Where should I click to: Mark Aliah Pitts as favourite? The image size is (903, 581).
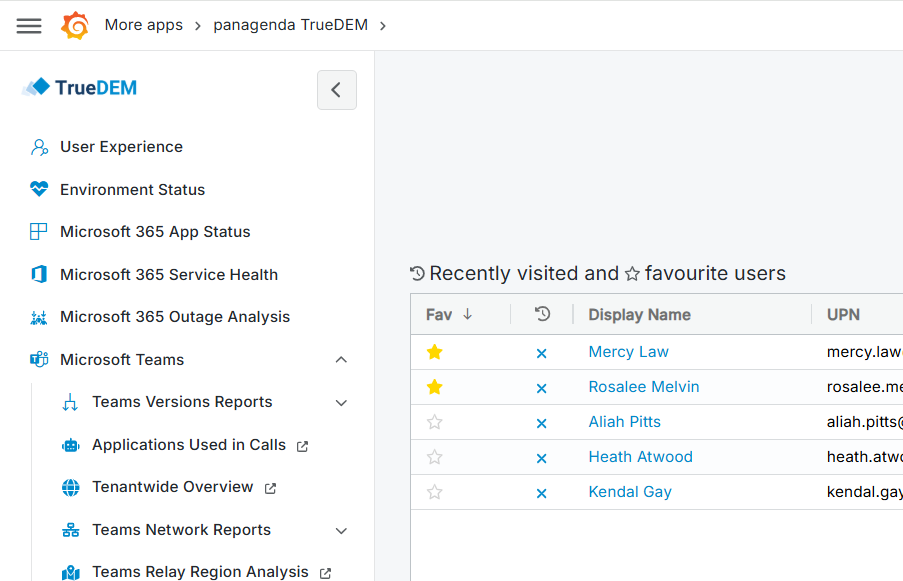[x=434, y=422]
